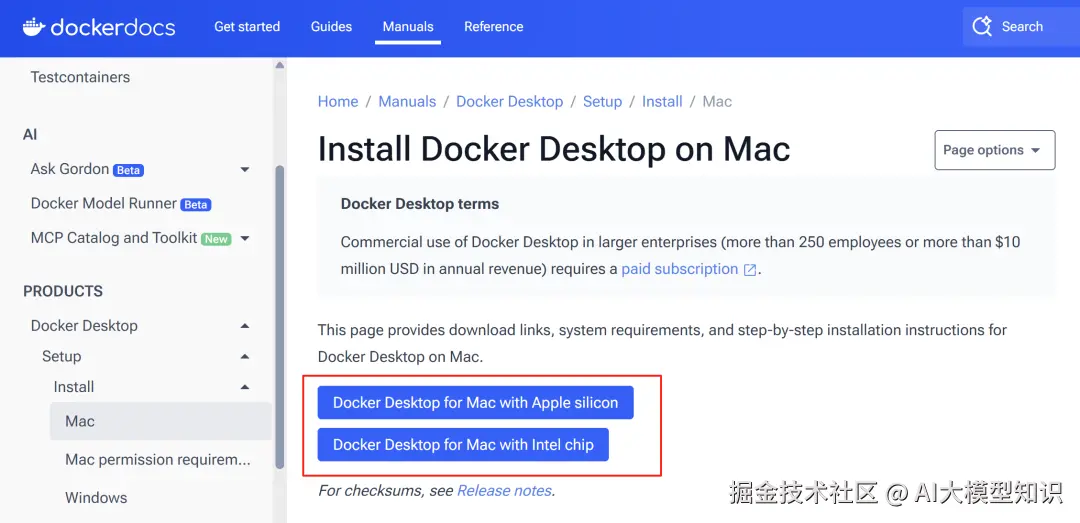This screenshot has width=1080, height=523.
Task: Open Setup in the sidebar tree
Action: pyautogui.click(x=61, y=356)
